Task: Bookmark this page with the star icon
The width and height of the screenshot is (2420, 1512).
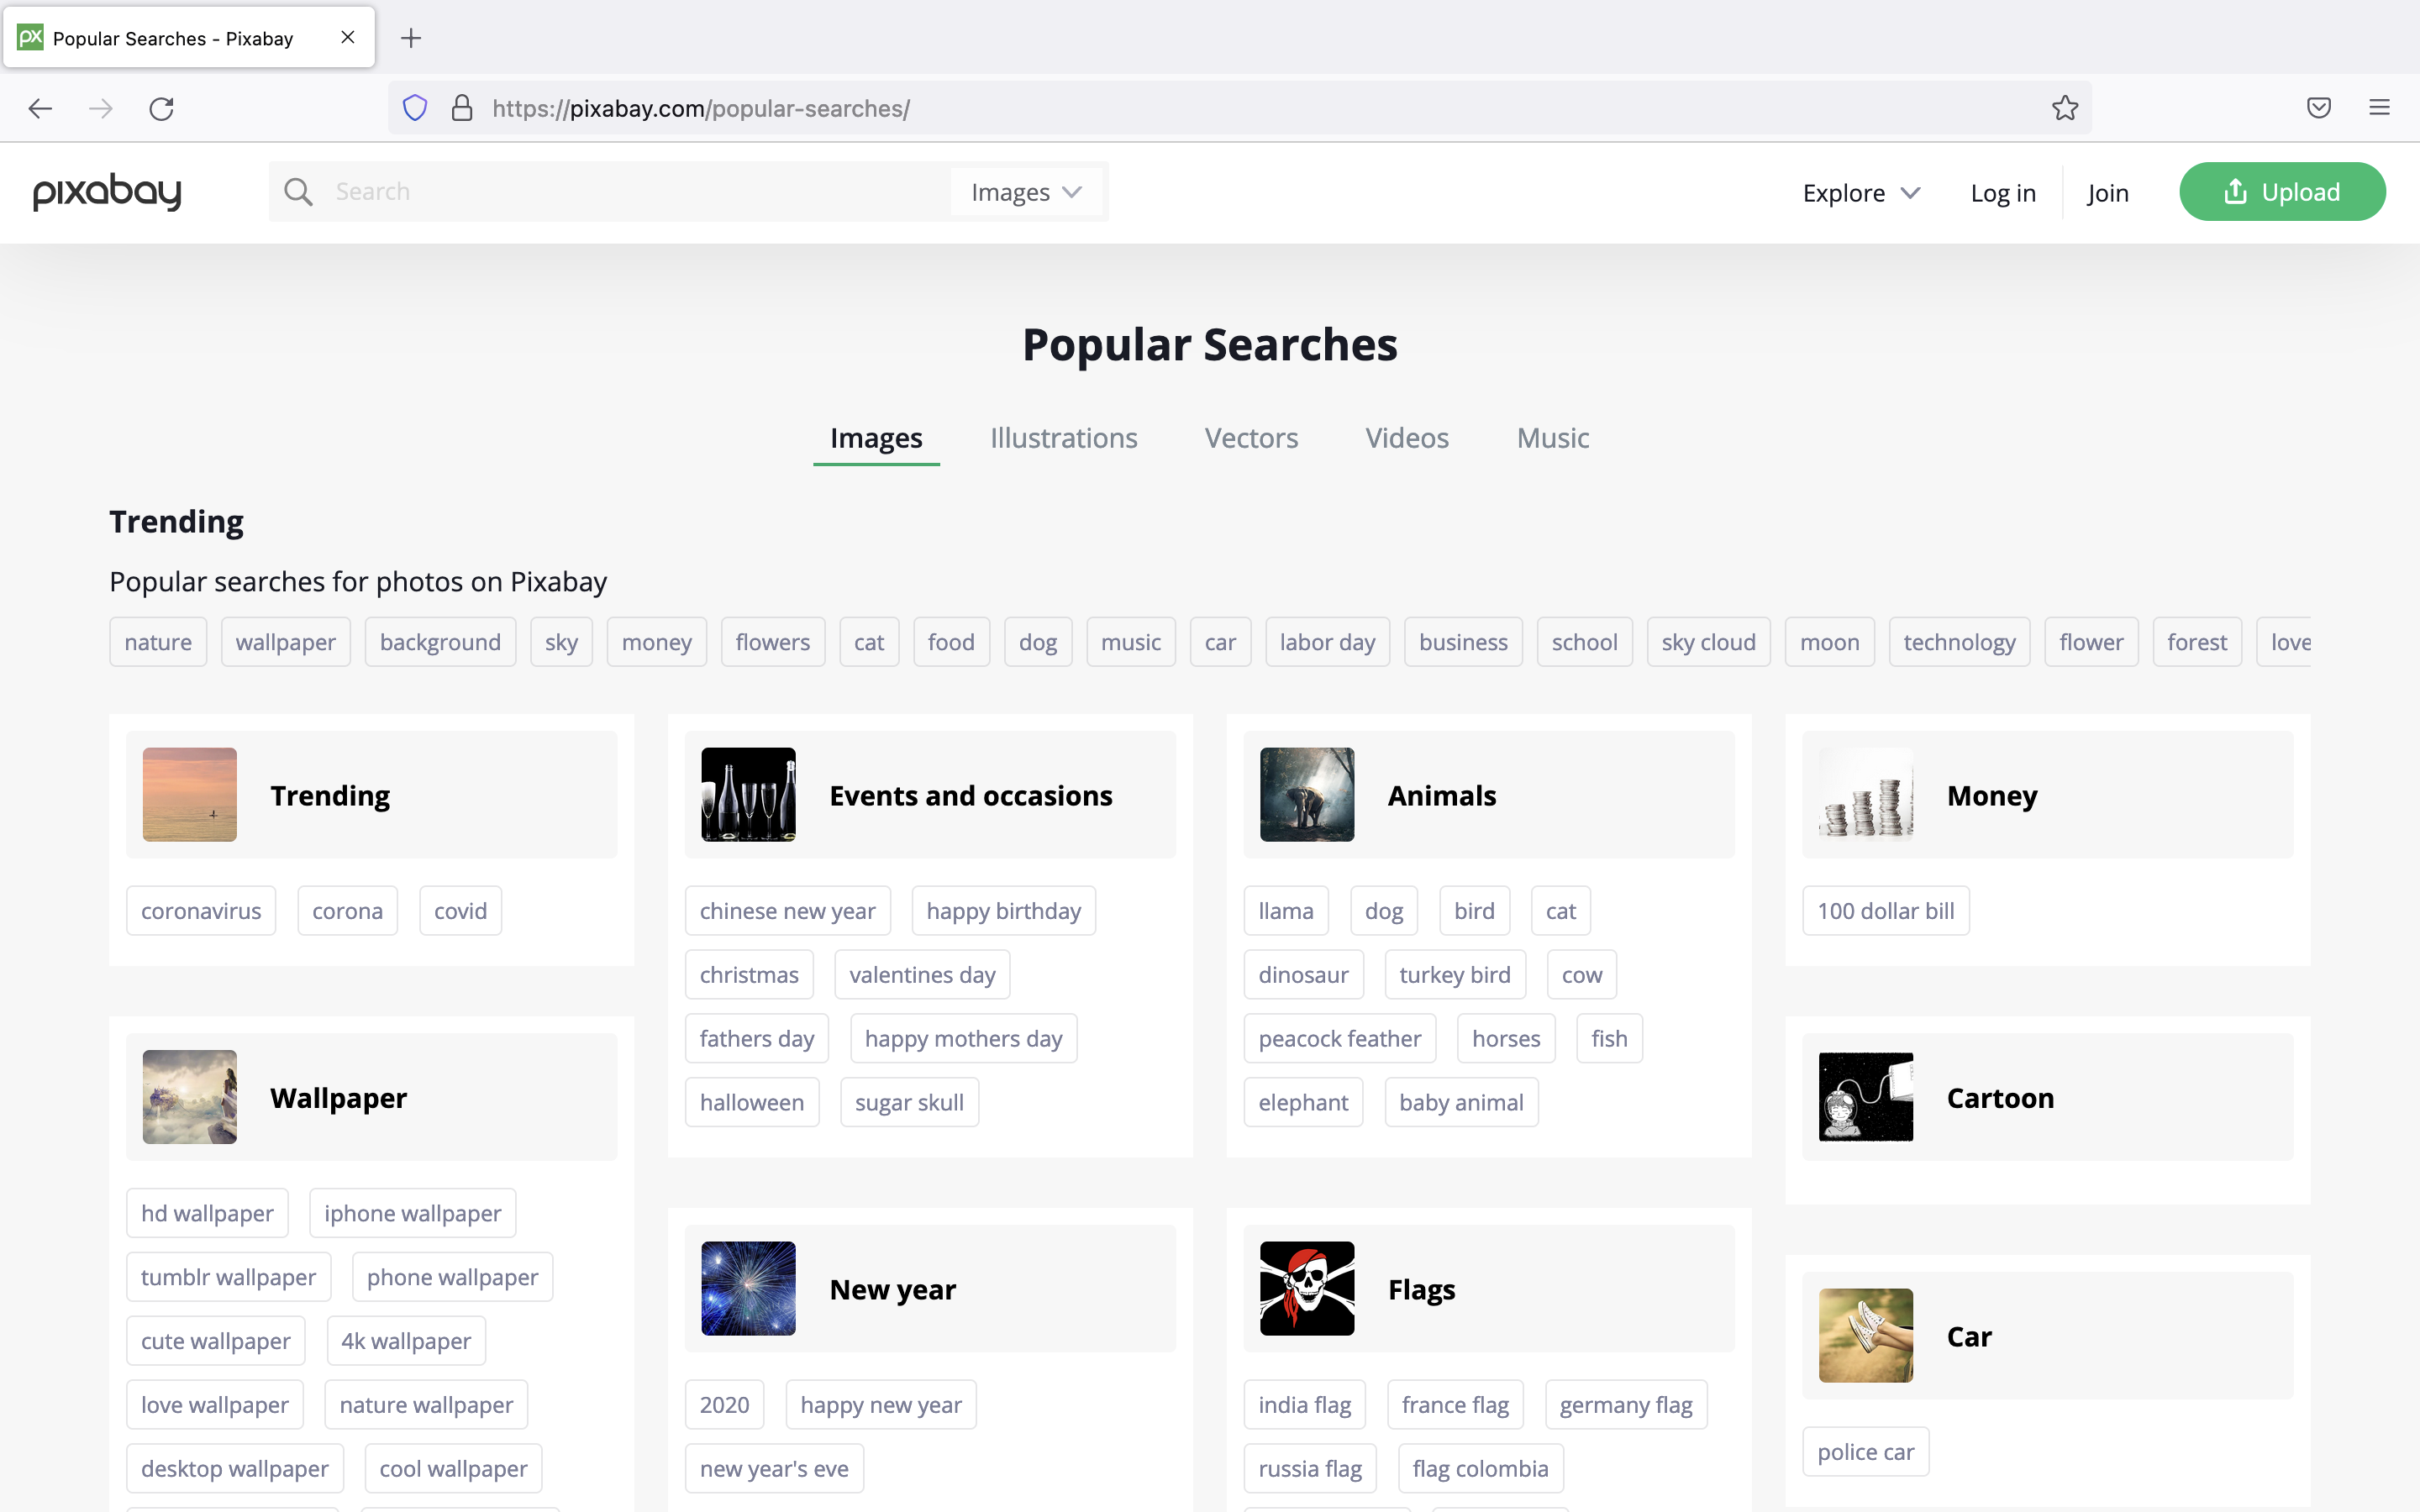Action: tap(2065, 108)
